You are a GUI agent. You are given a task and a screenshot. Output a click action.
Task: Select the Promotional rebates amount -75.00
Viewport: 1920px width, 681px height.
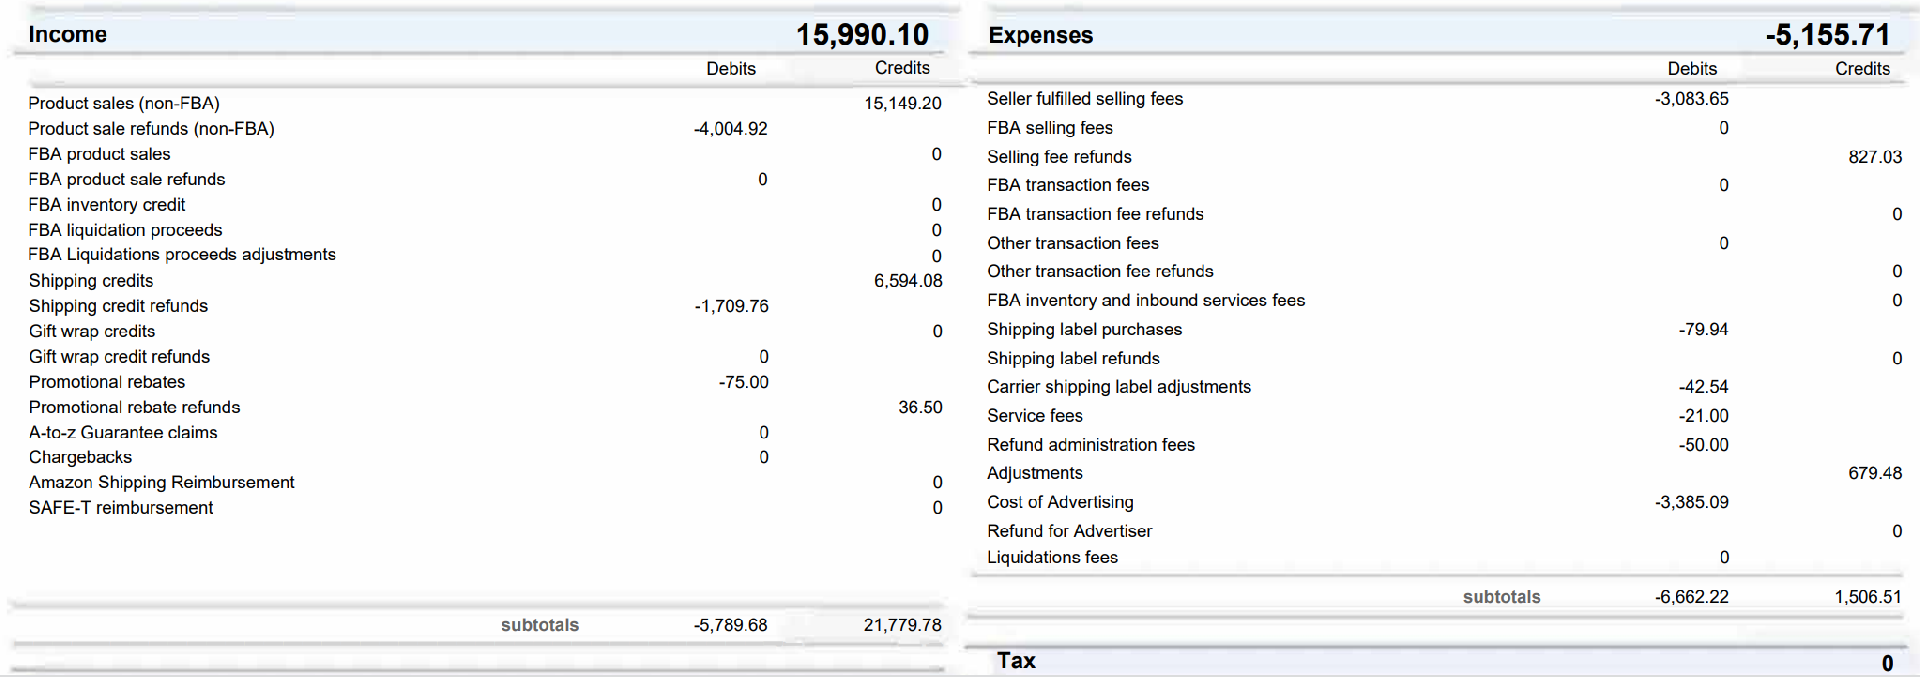[x=743, y=382]
